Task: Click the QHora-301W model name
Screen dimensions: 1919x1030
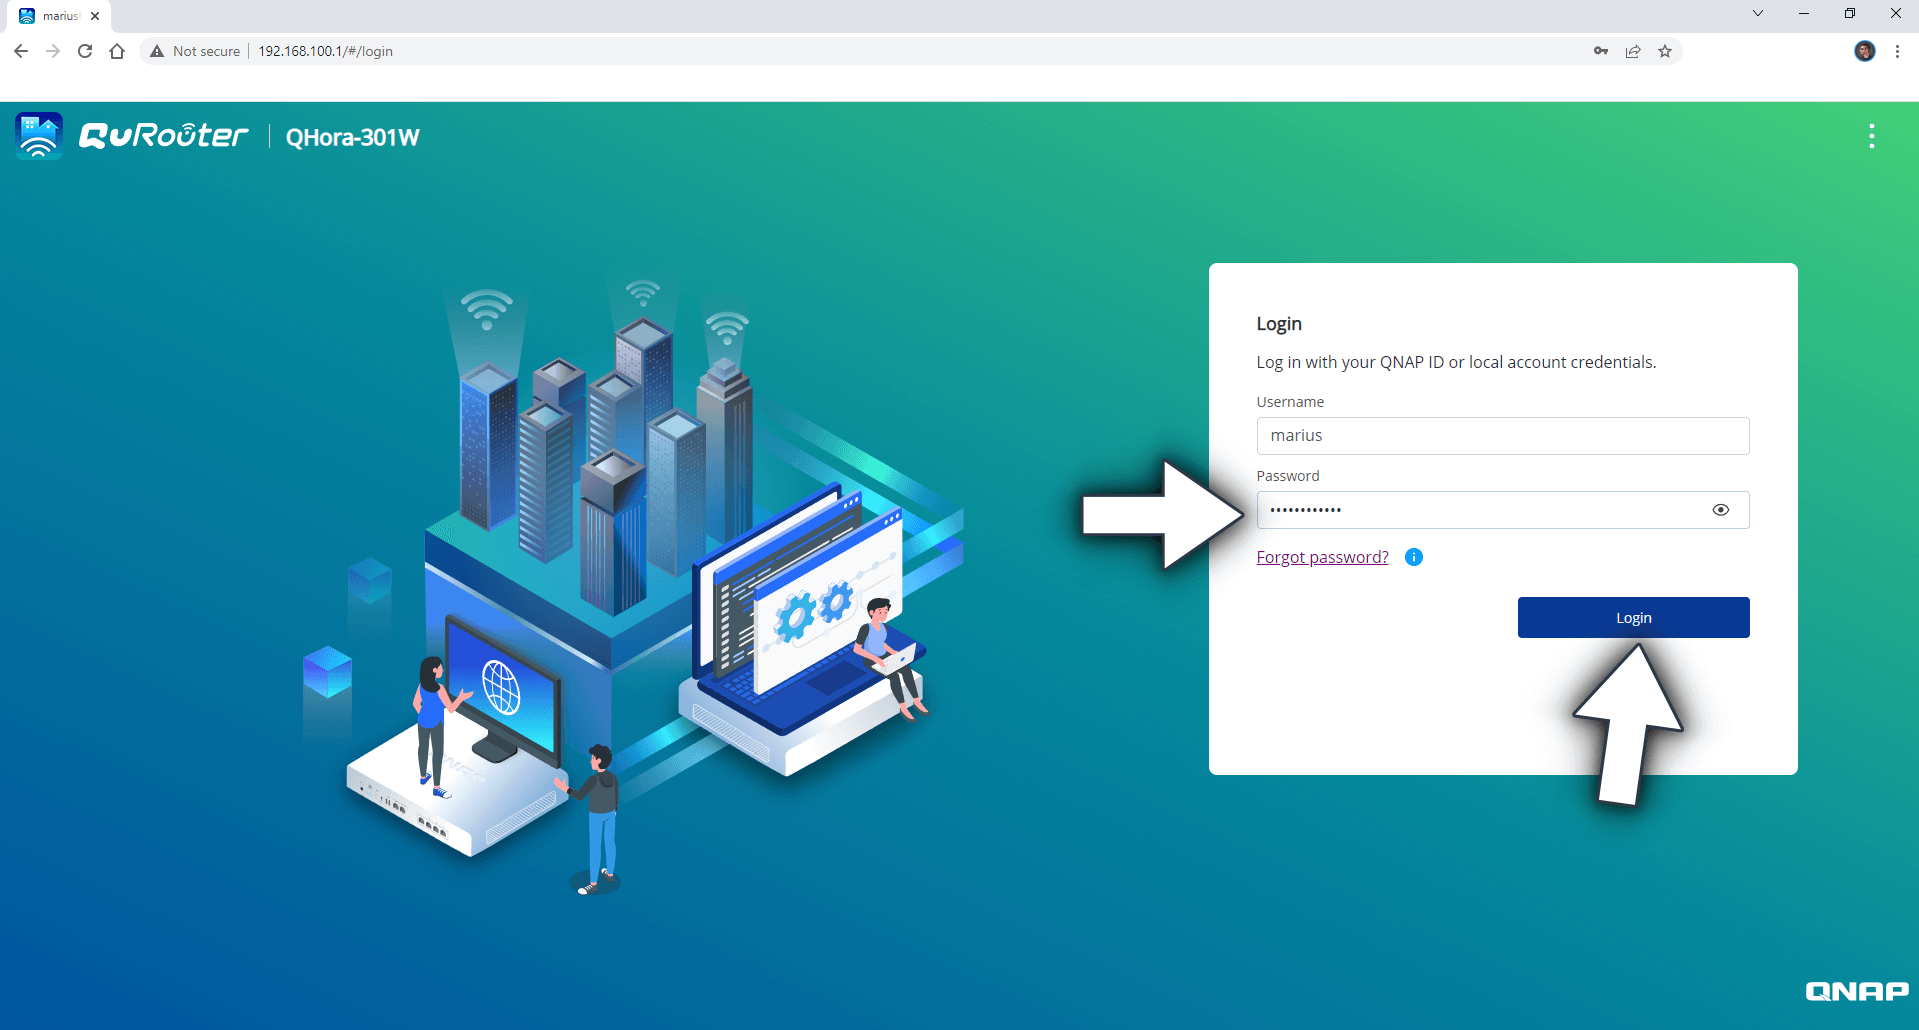Action: coord(352,137)
